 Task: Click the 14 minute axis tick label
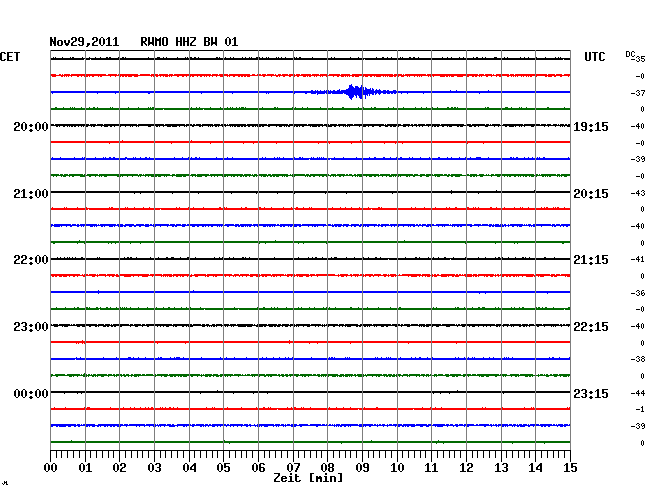point(536,468)
